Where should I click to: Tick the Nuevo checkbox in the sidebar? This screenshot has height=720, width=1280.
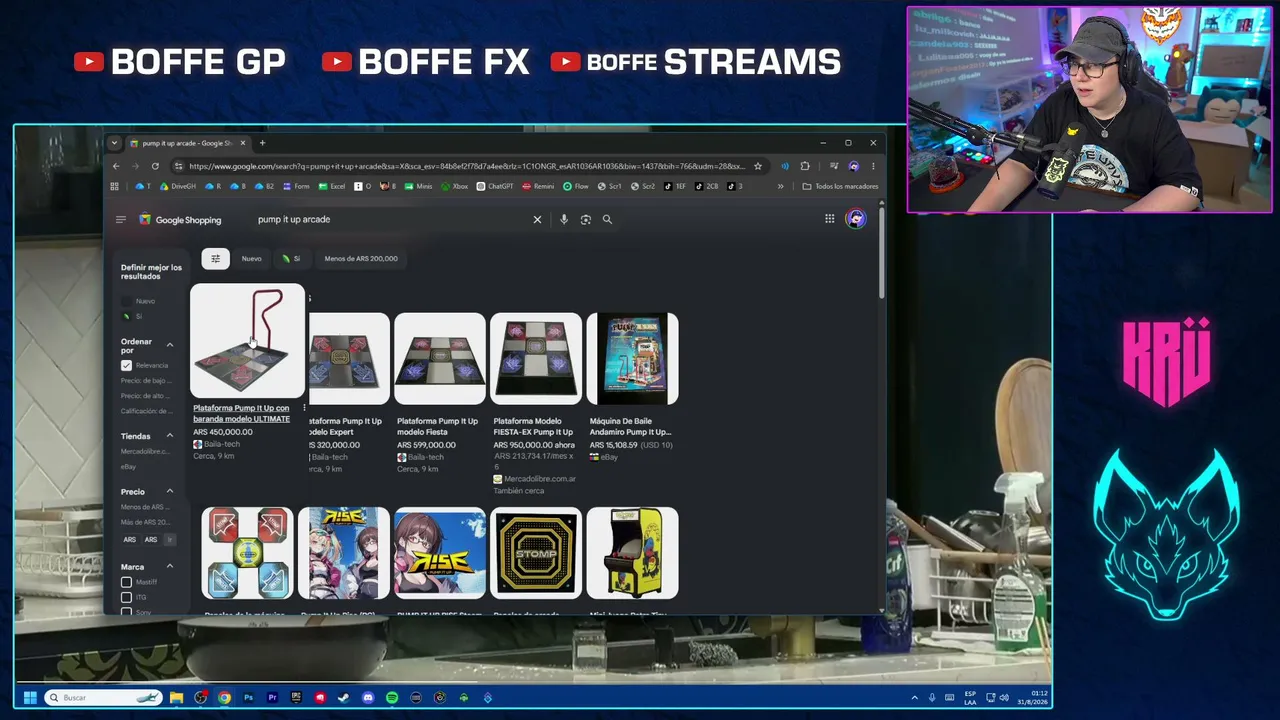point(126,301)
